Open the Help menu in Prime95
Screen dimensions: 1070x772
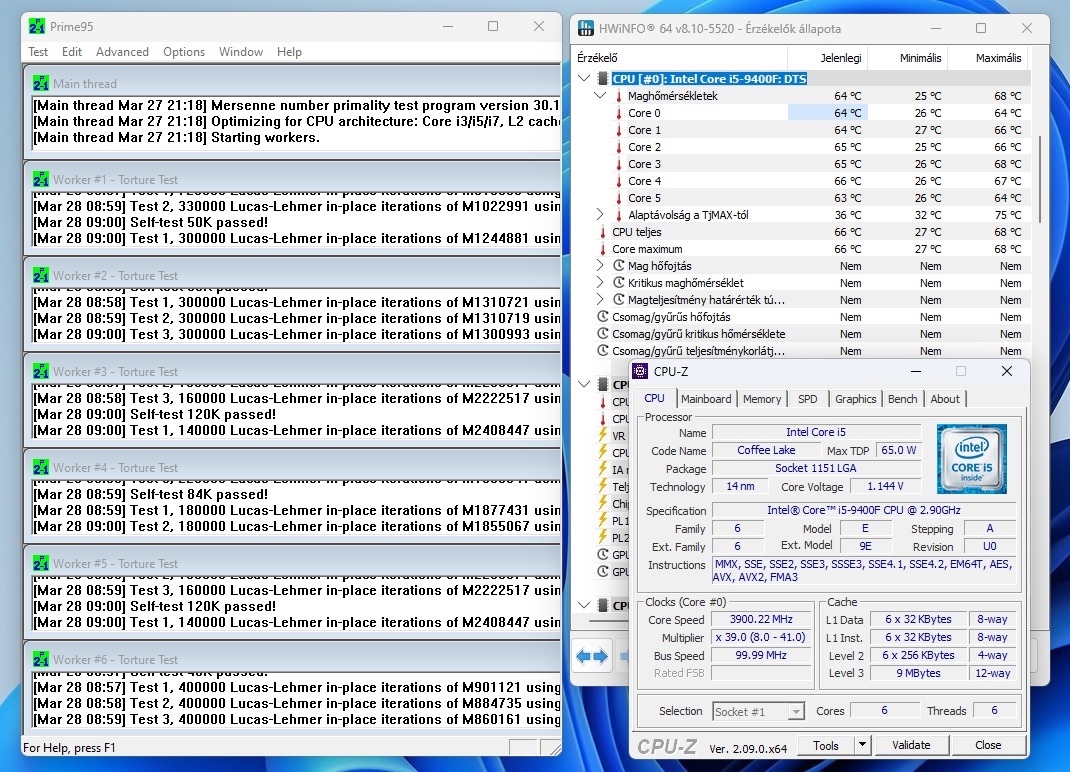289,52
